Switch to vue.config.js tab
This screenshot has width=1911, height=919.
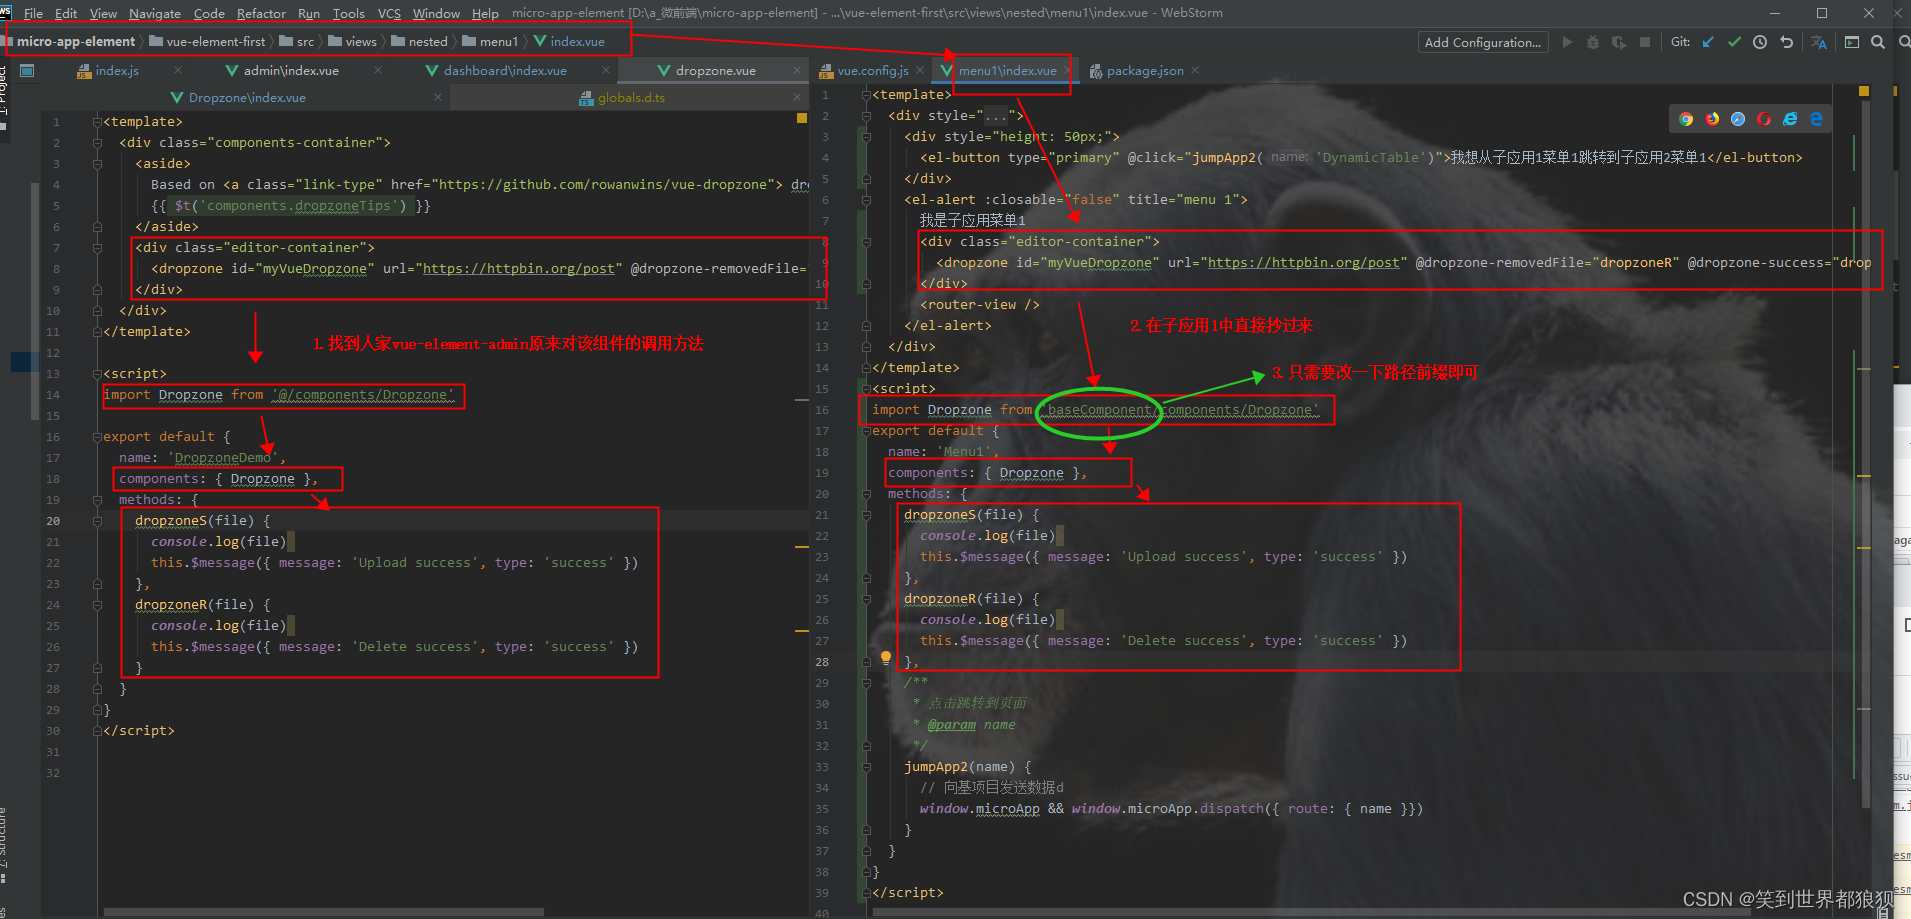click(873, 70)
